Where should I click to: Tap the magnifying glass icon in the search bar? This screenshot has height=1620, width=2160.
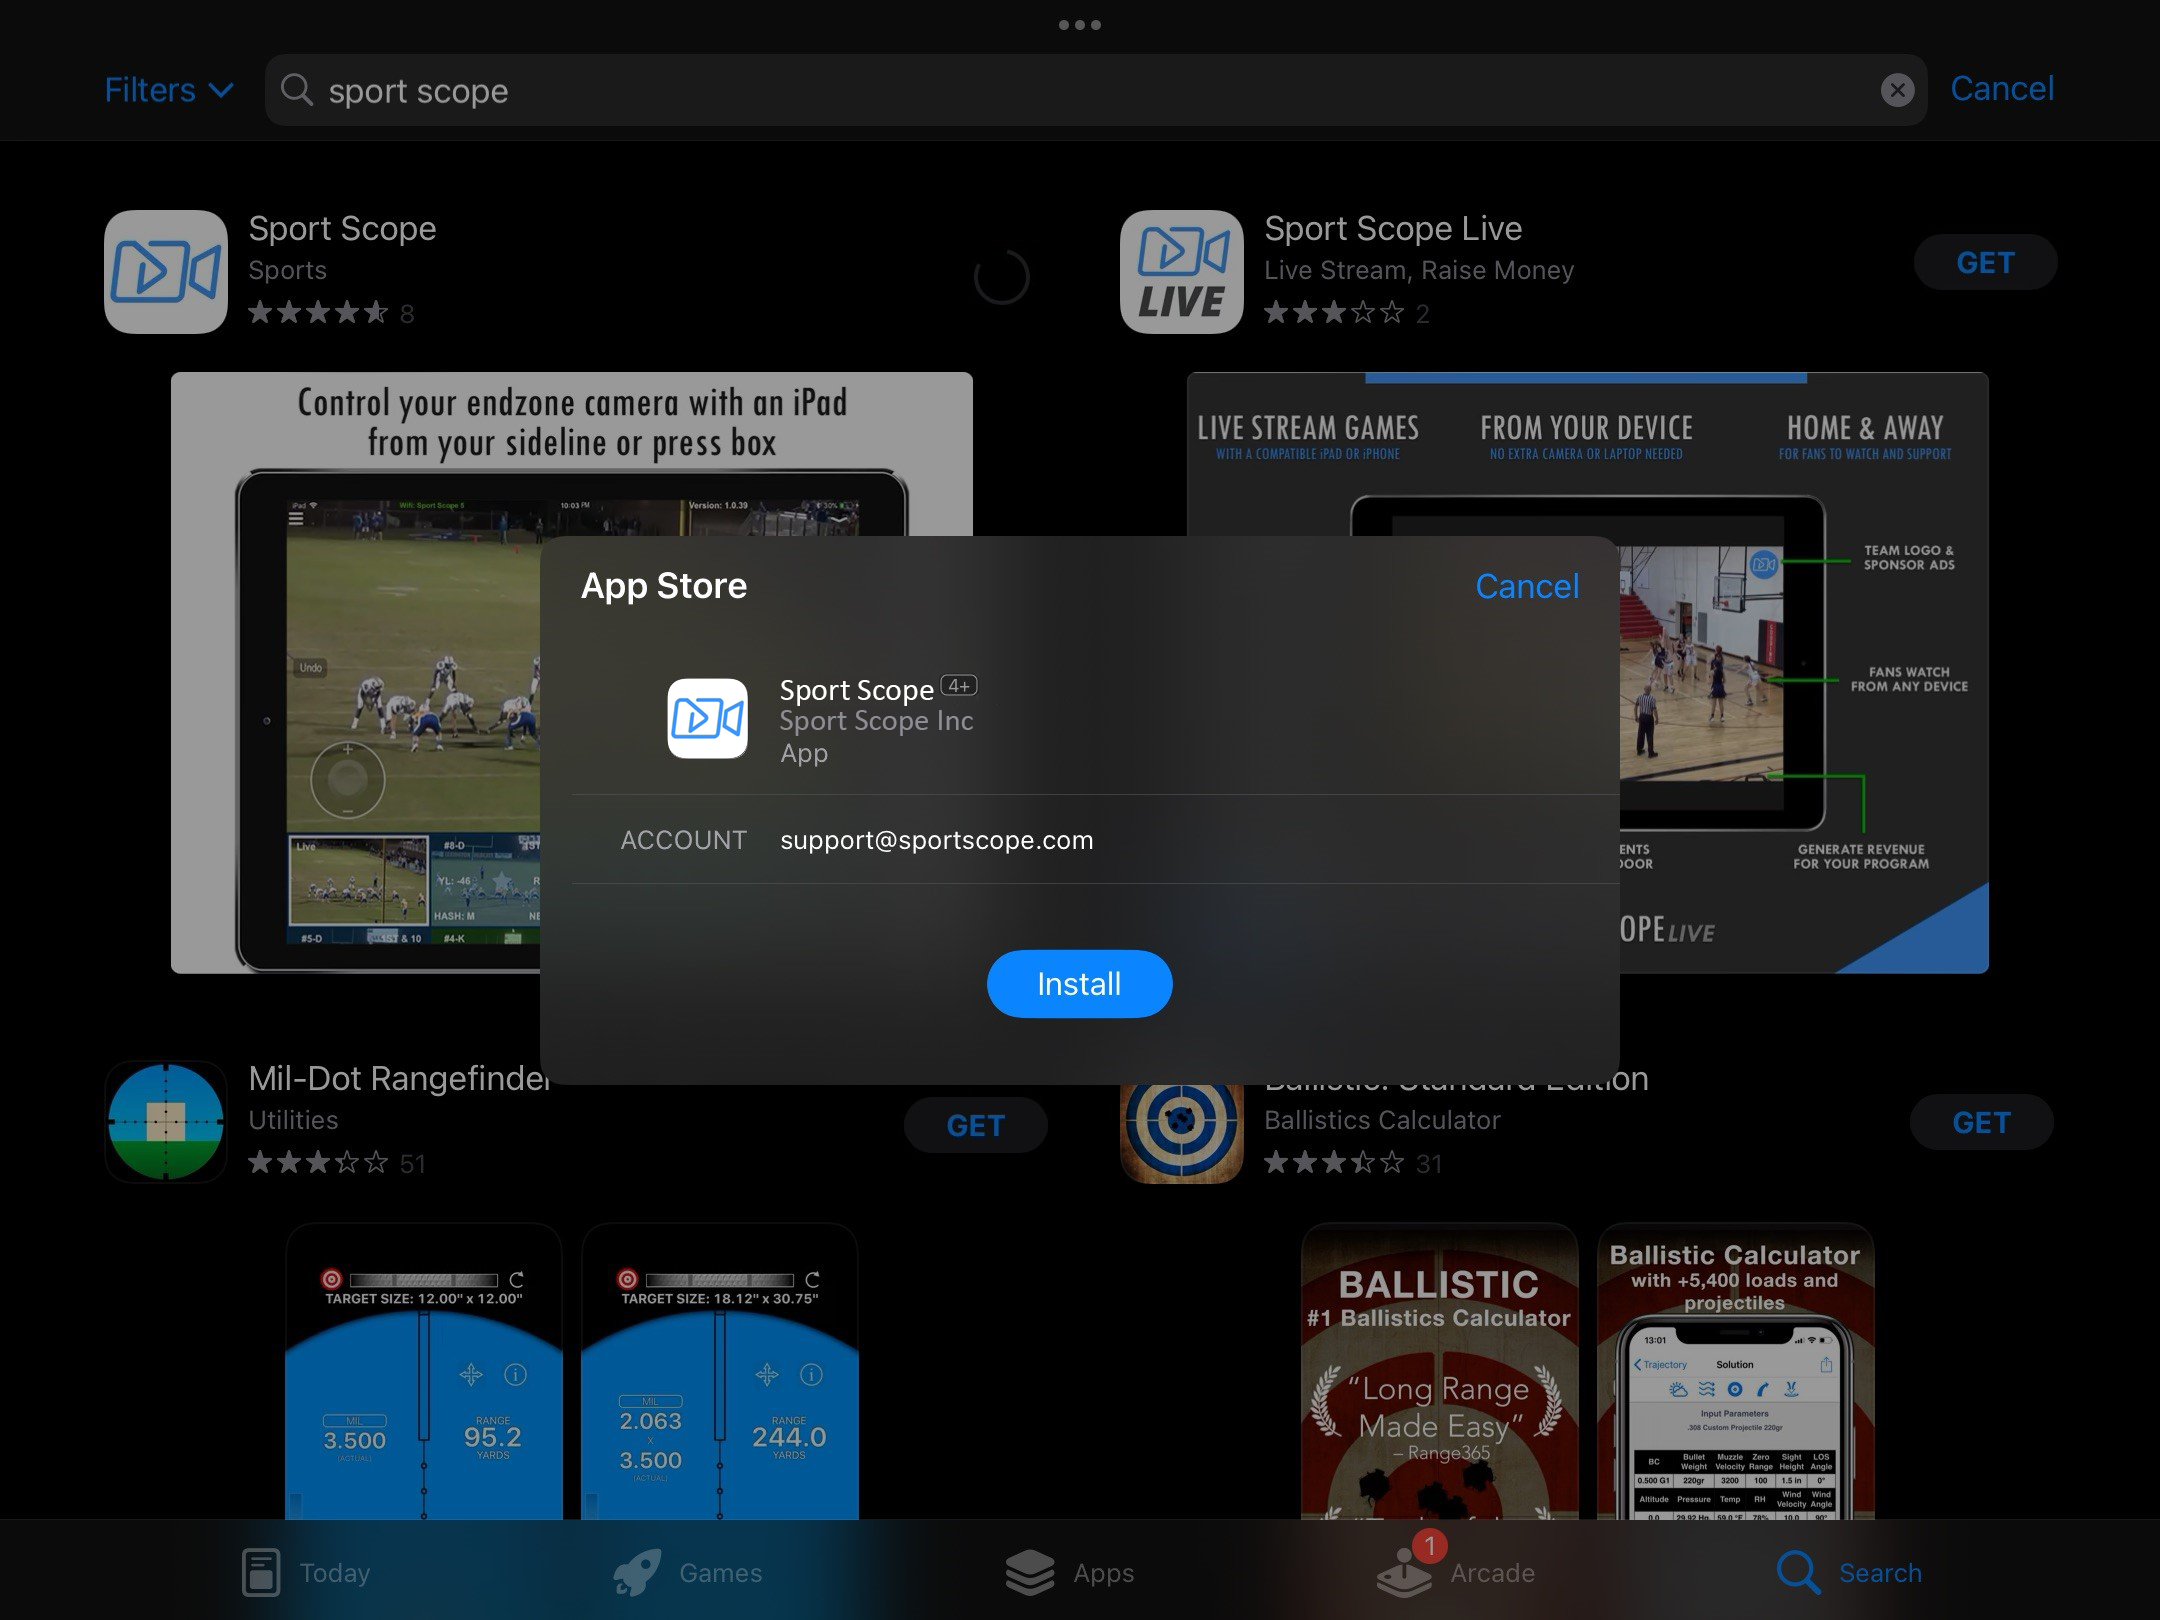(296, 90)
